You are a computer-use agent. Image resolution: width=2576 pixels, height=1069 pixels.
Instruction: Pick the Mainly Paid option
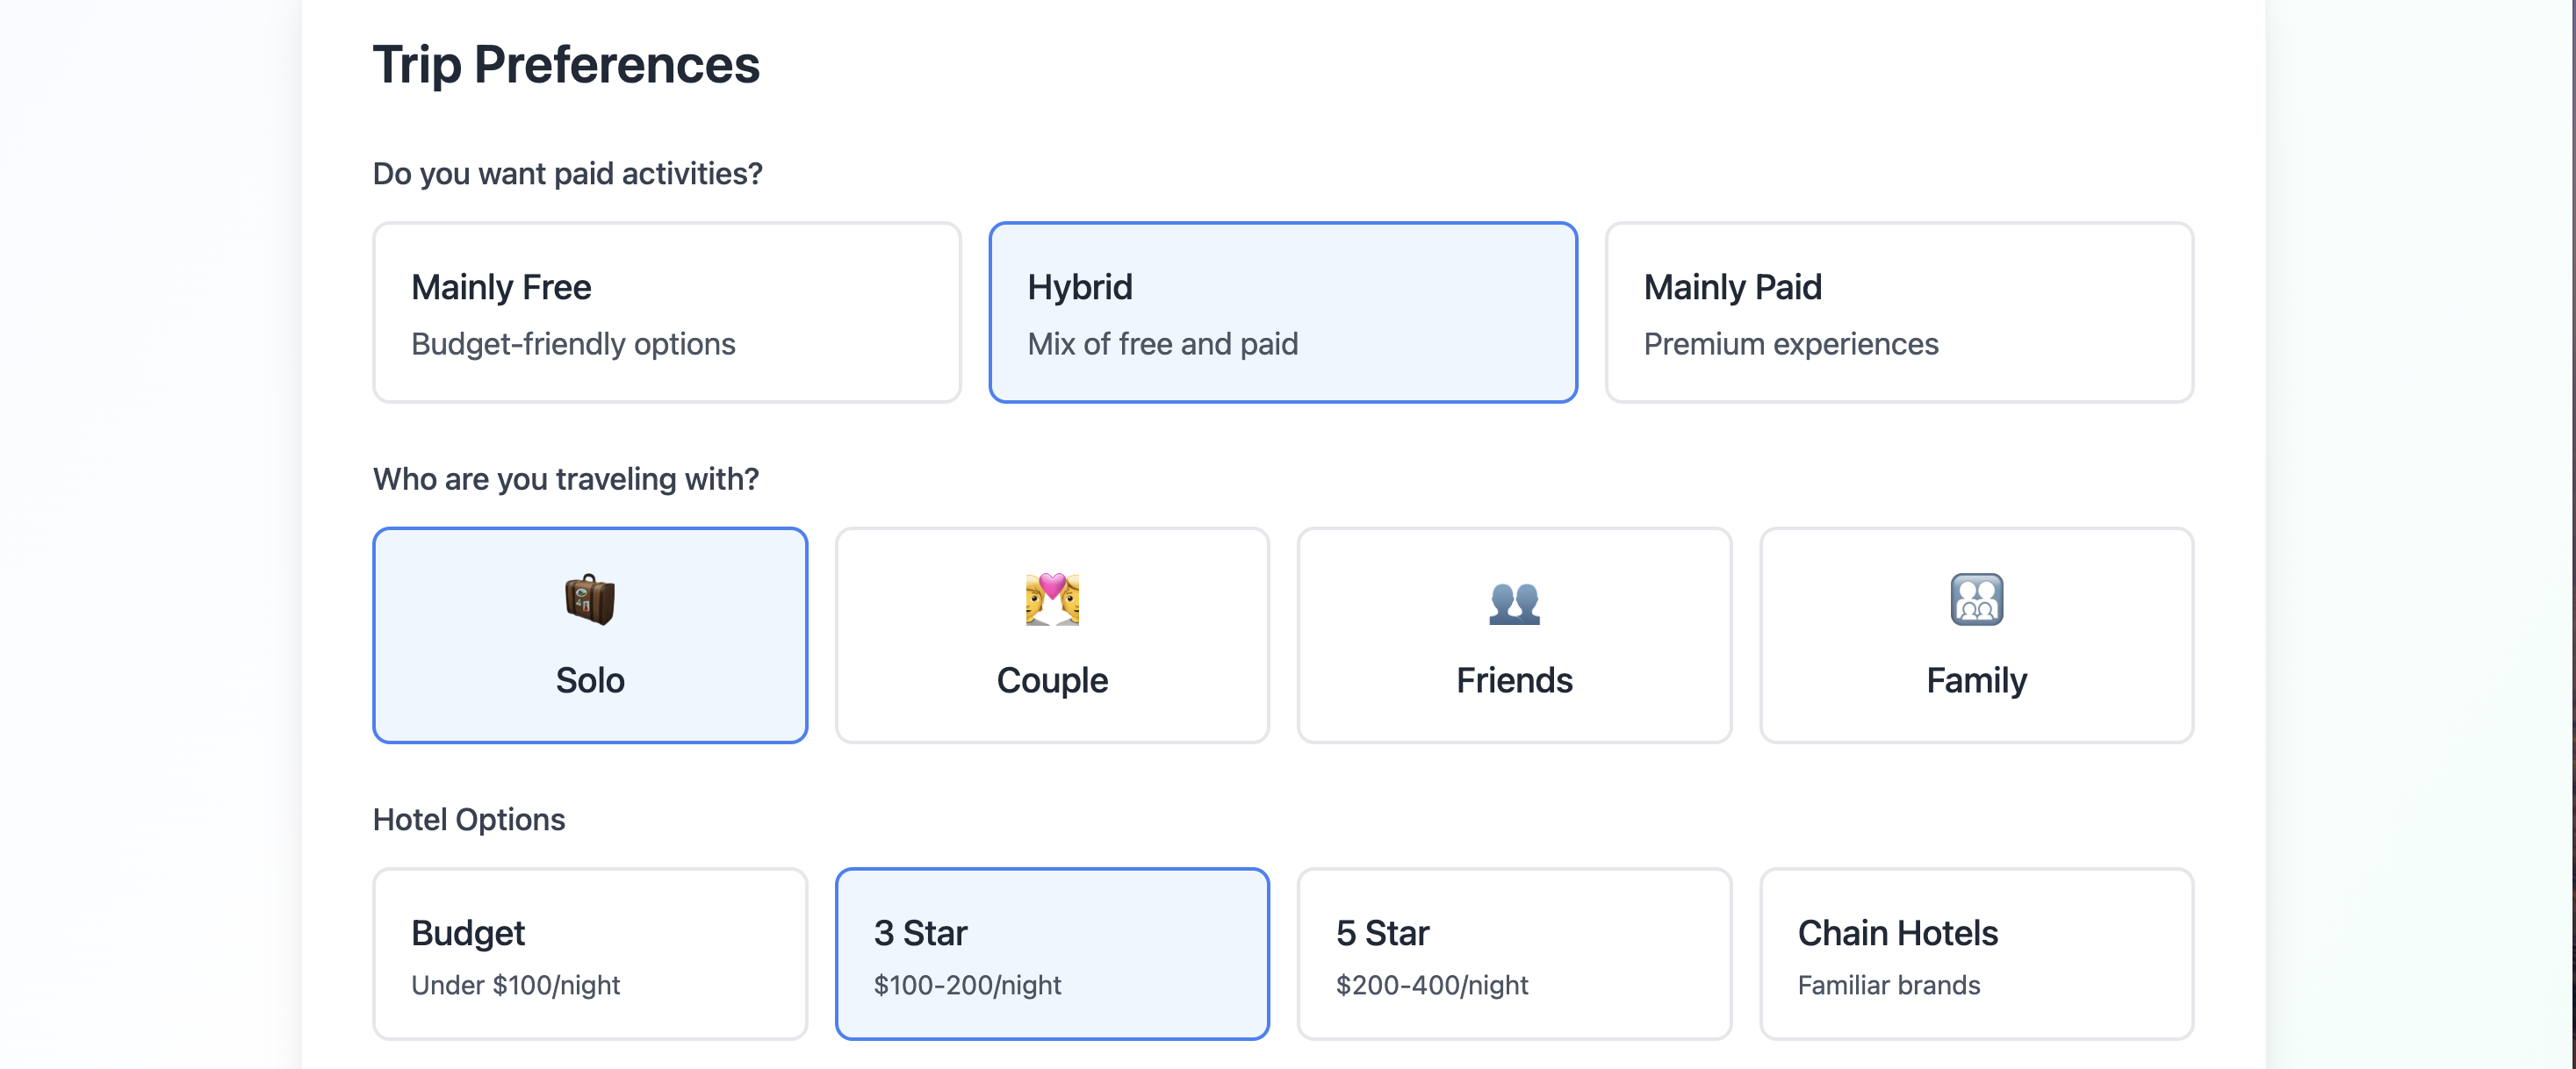1898,313
